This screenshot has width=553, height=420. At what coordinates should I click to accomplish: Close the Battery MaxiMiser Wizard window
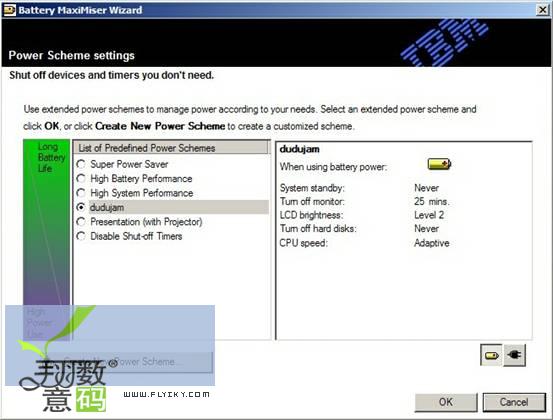coord(542,10)
